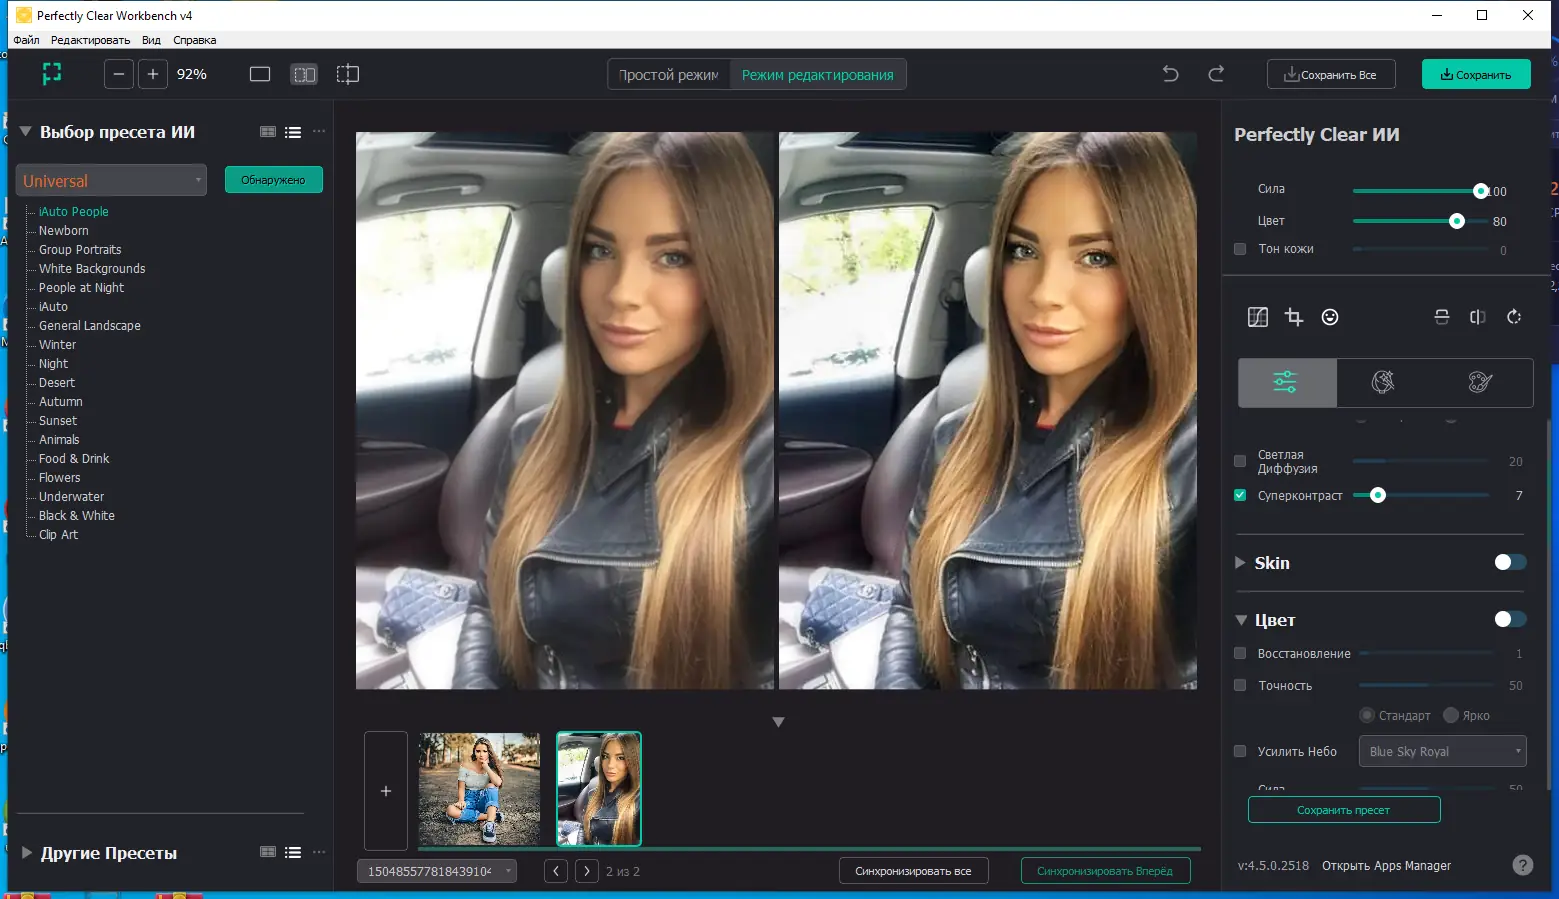
Task: Open the face smiley tool
Action: tap(1330, 317)
